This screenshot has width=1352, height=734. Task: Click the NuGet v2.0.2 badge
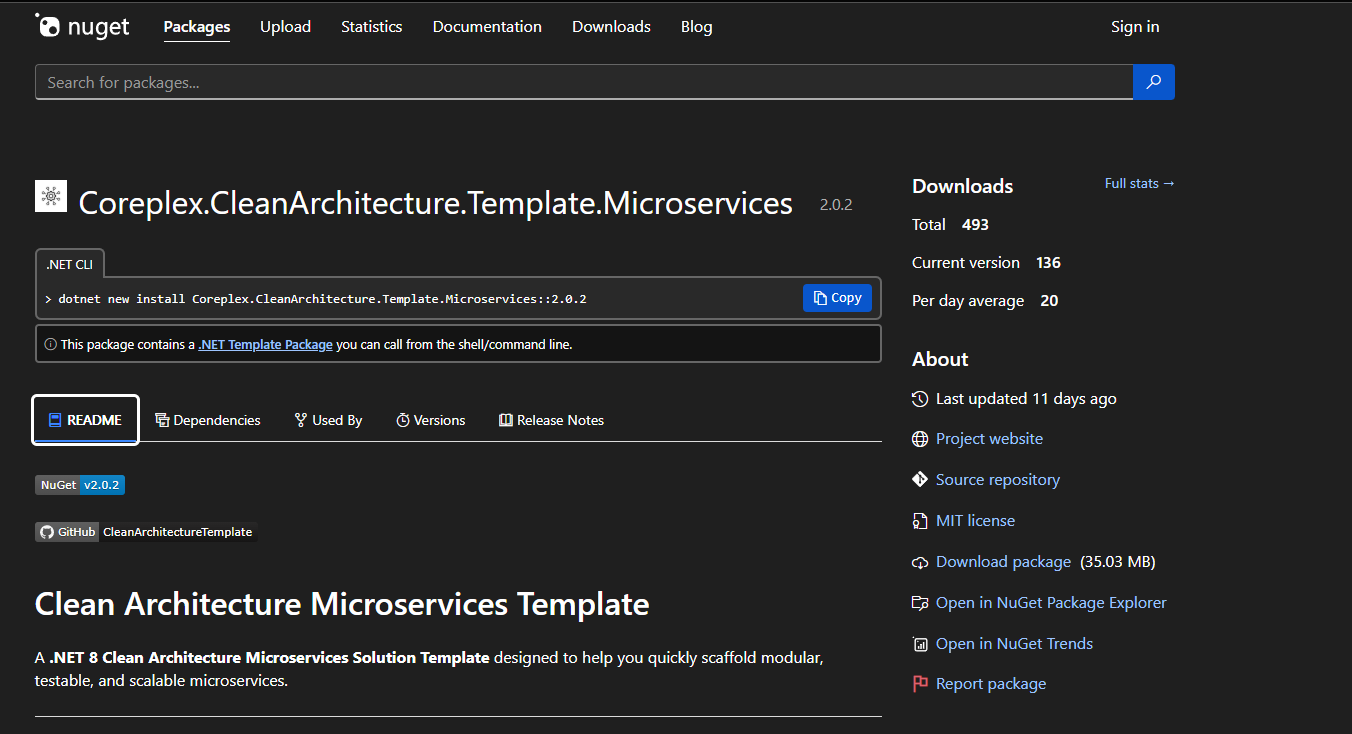pyautogui.click(x=80, y=485)
